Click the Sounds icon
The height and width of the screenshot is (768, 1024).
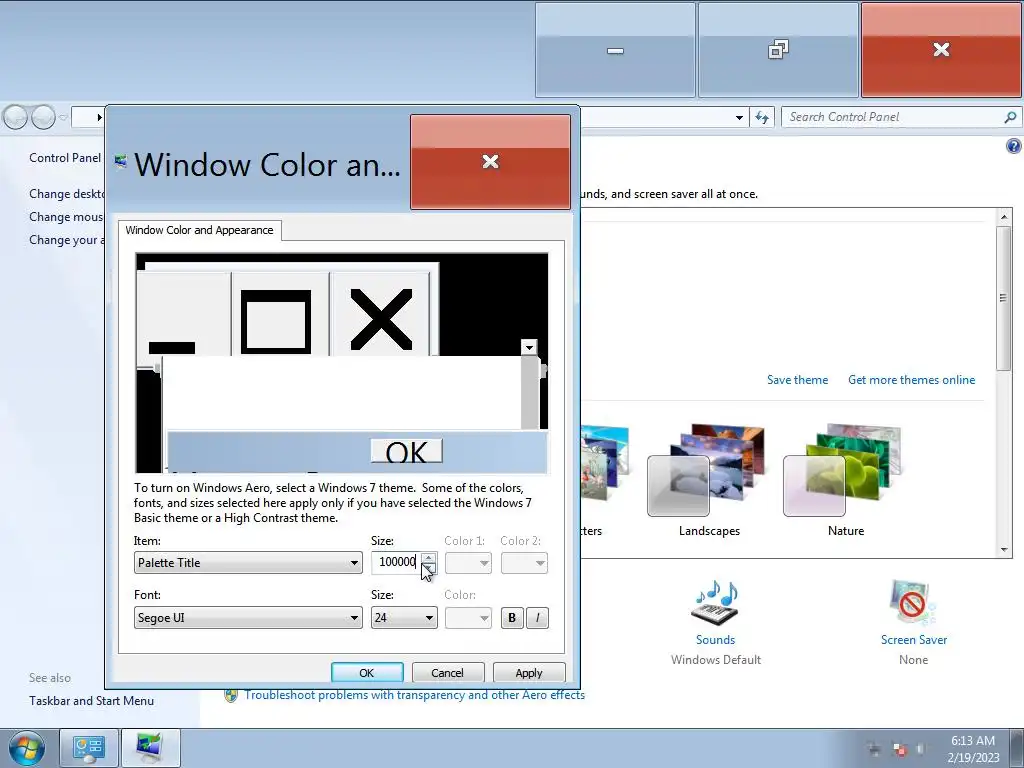(x=715, y=602)
